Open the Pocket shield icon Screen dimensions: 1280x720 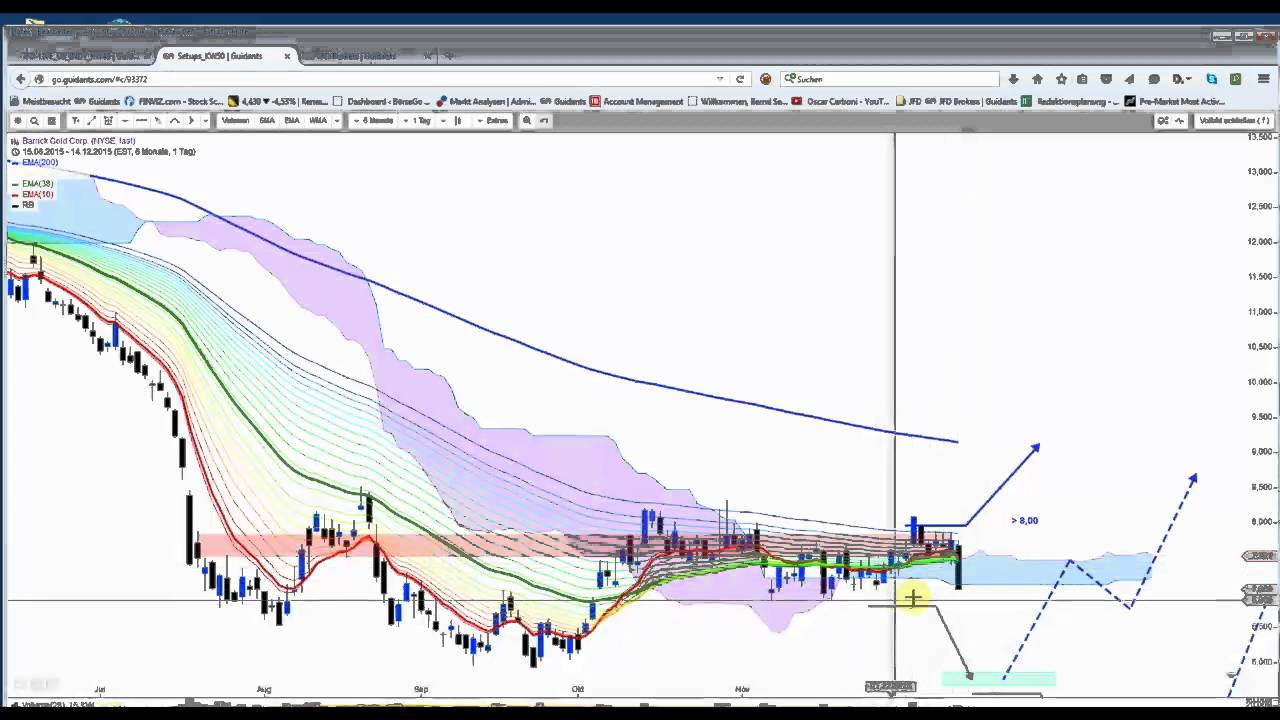pos(1106,79)
